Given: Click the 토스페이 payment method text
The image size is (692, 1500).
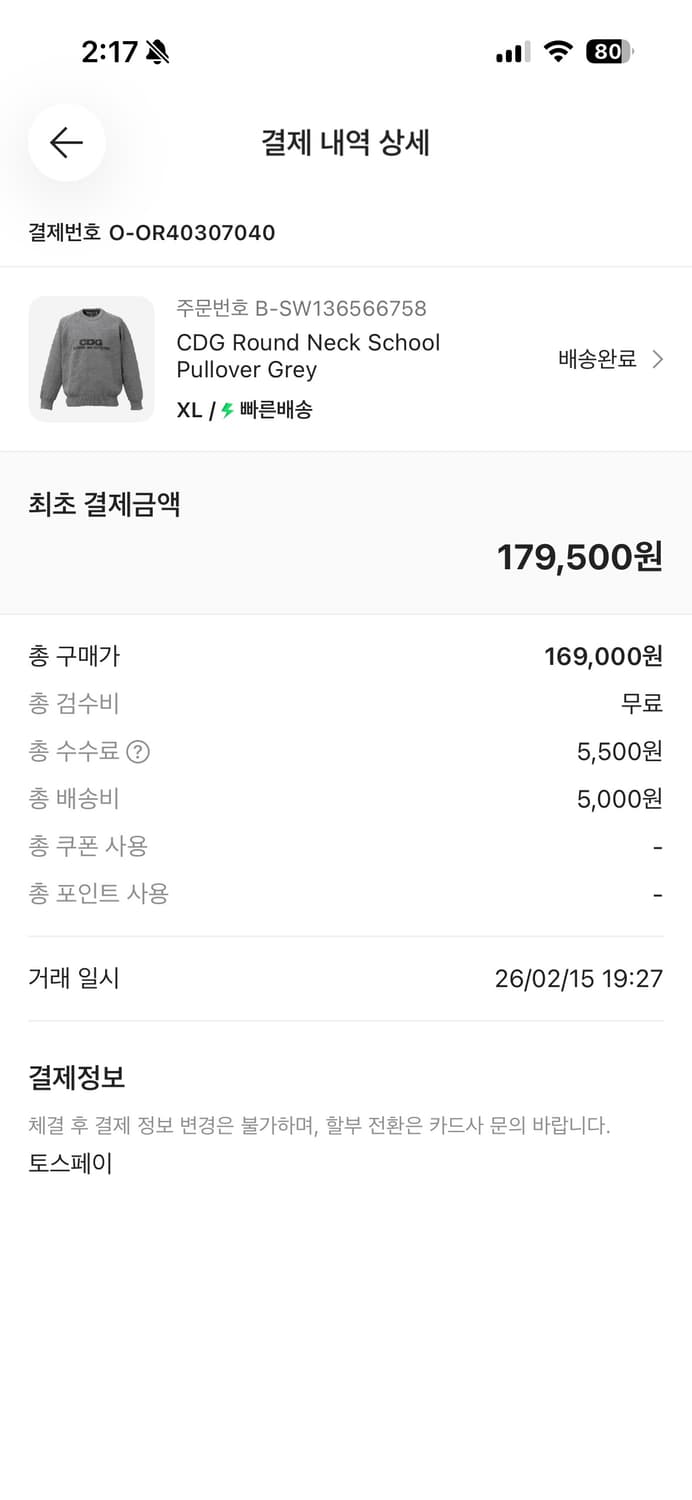Looking at the screenshot, I should [70, 1163].
